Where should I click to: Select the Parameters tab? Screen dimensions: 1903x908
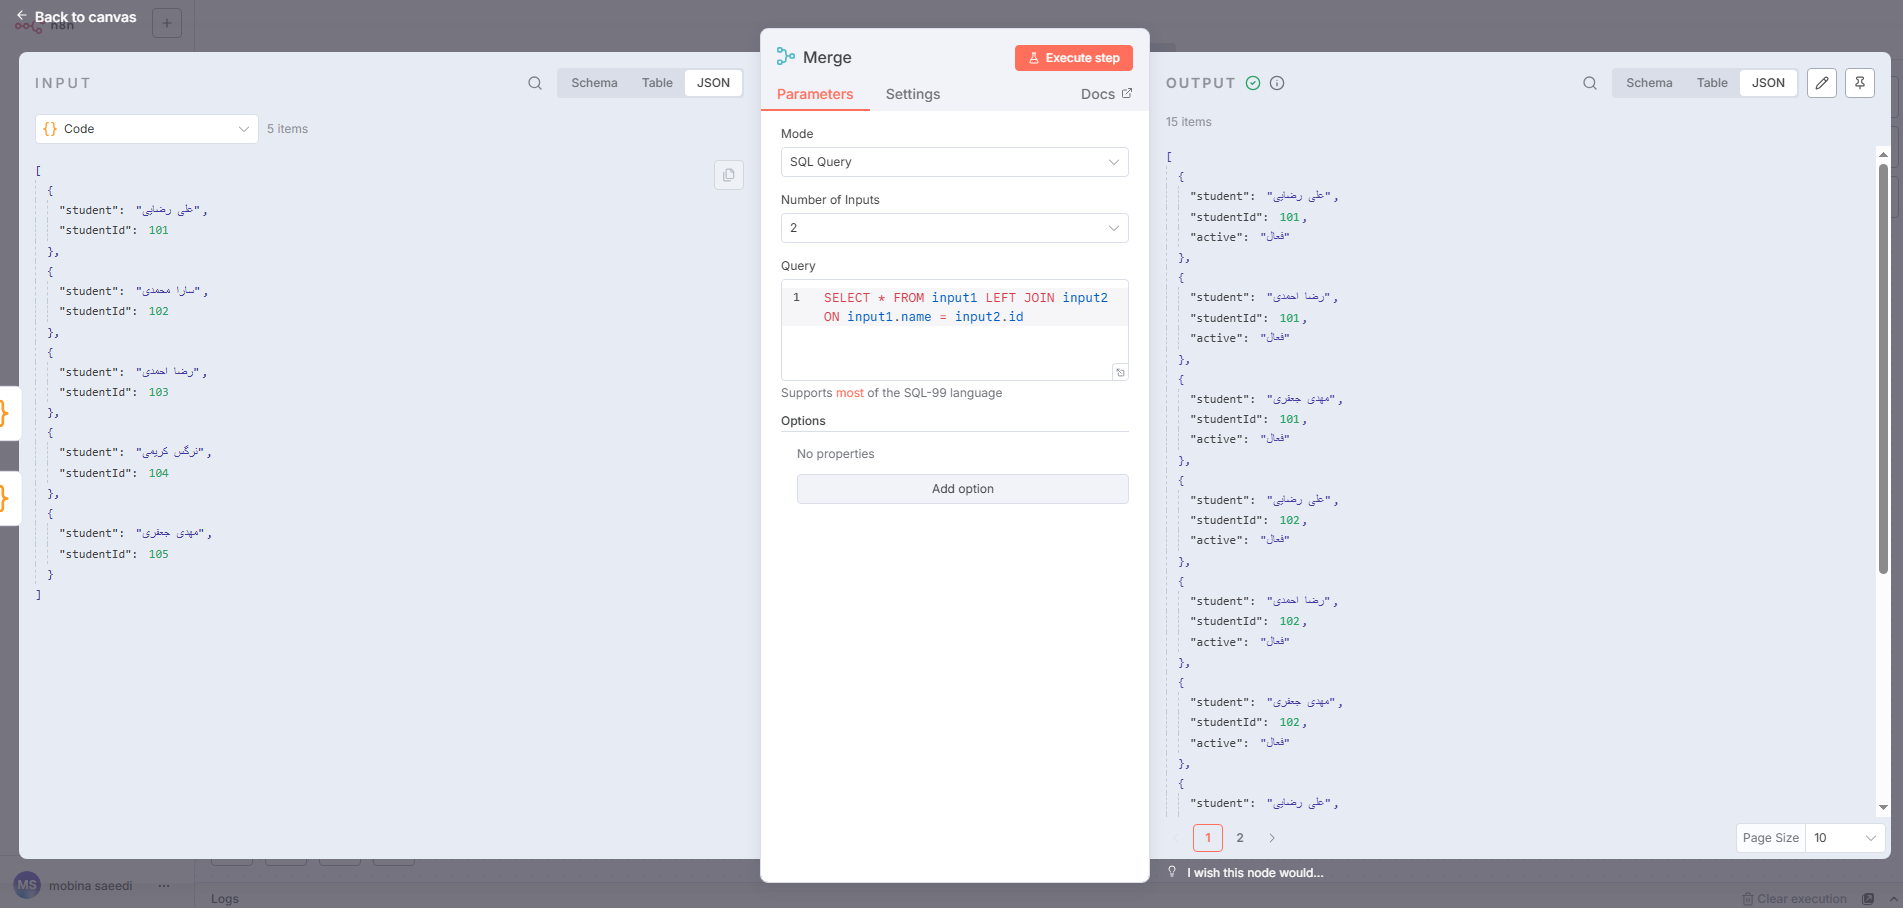pos(815,94)
